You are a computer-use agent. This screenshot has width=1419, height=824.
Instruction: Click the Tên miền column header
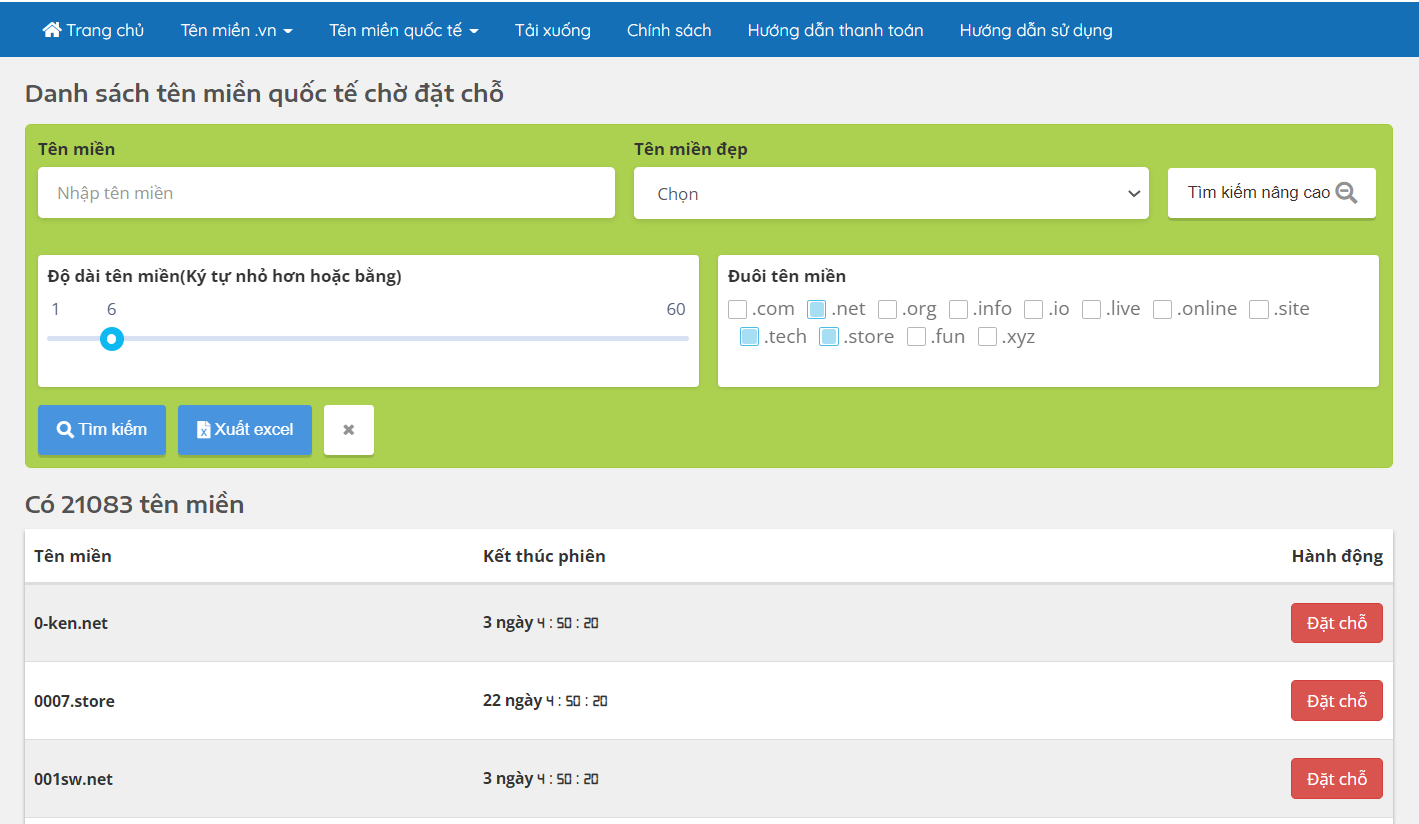[x=73, y=556]
